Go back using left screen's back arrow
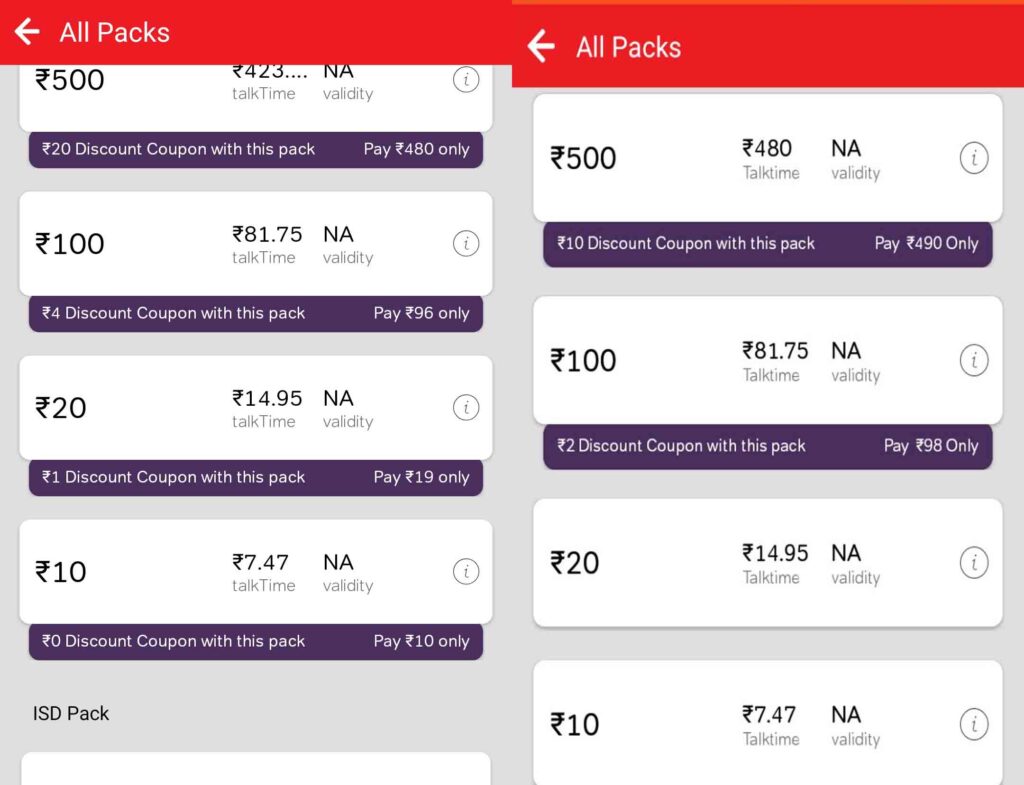Image resolution: width=1024 pixels, height=785 pixels. [x=27, y=31]
